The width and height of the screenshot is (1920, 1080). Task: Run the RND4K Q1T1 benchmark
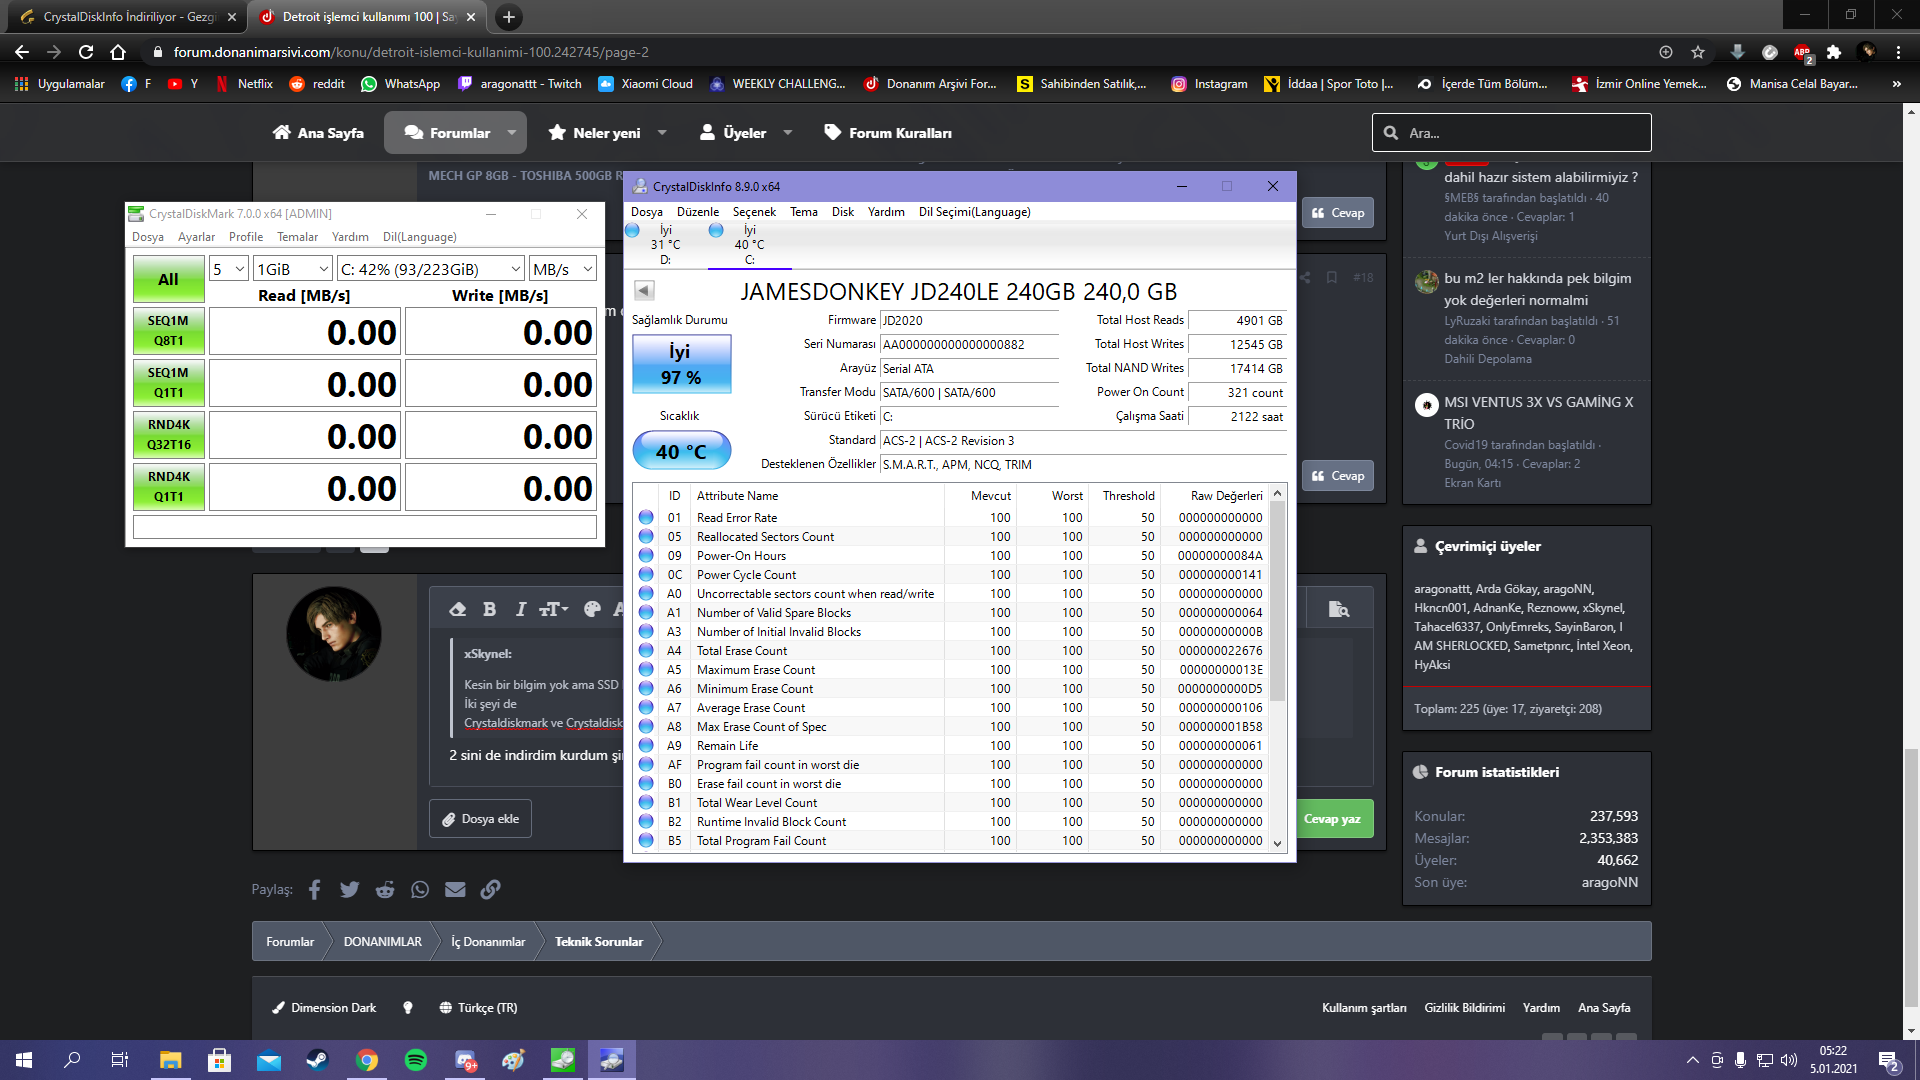pos(168,487)
